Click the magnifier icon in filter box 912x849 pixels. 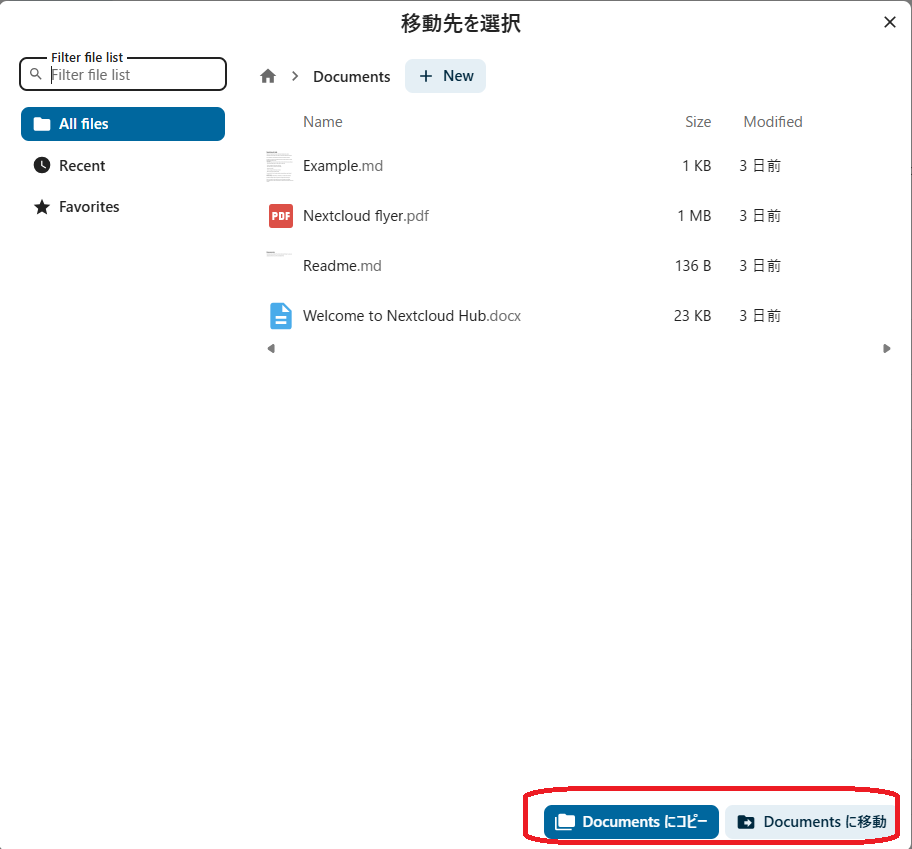(37, 75)
